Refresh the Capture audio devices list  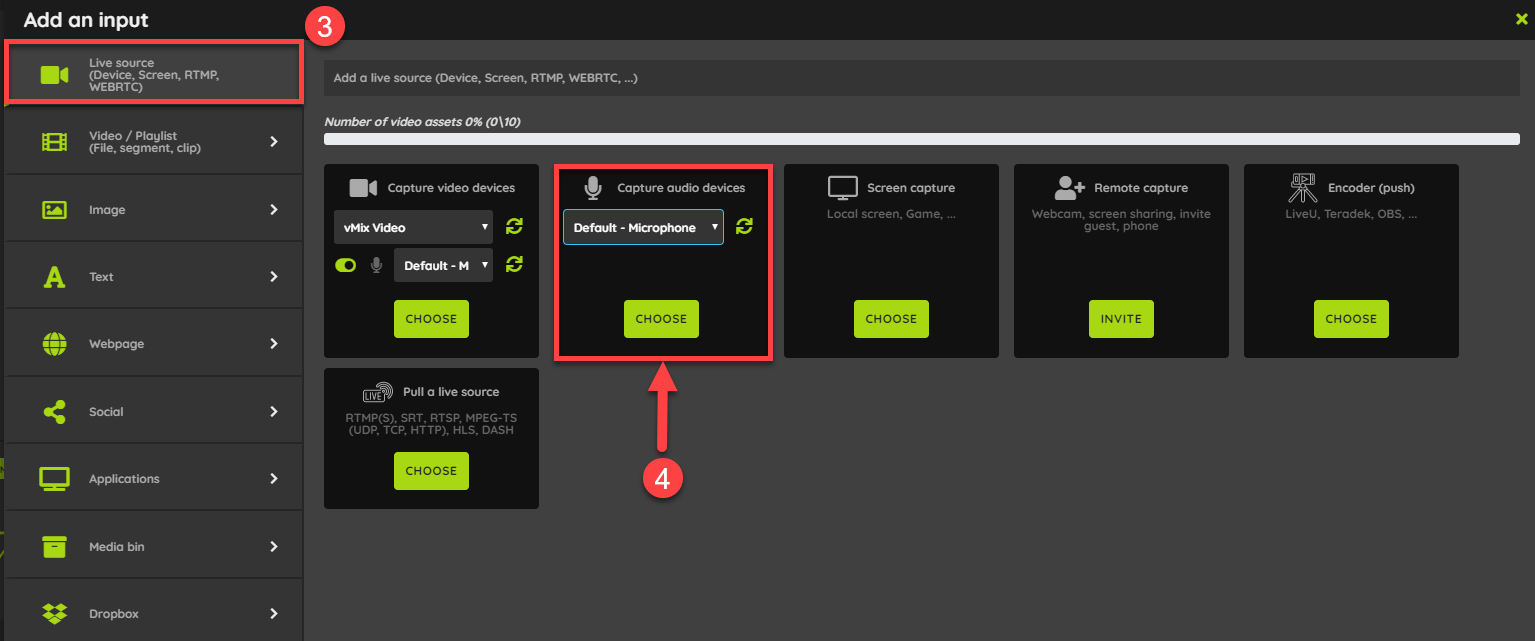pos(744,227)
